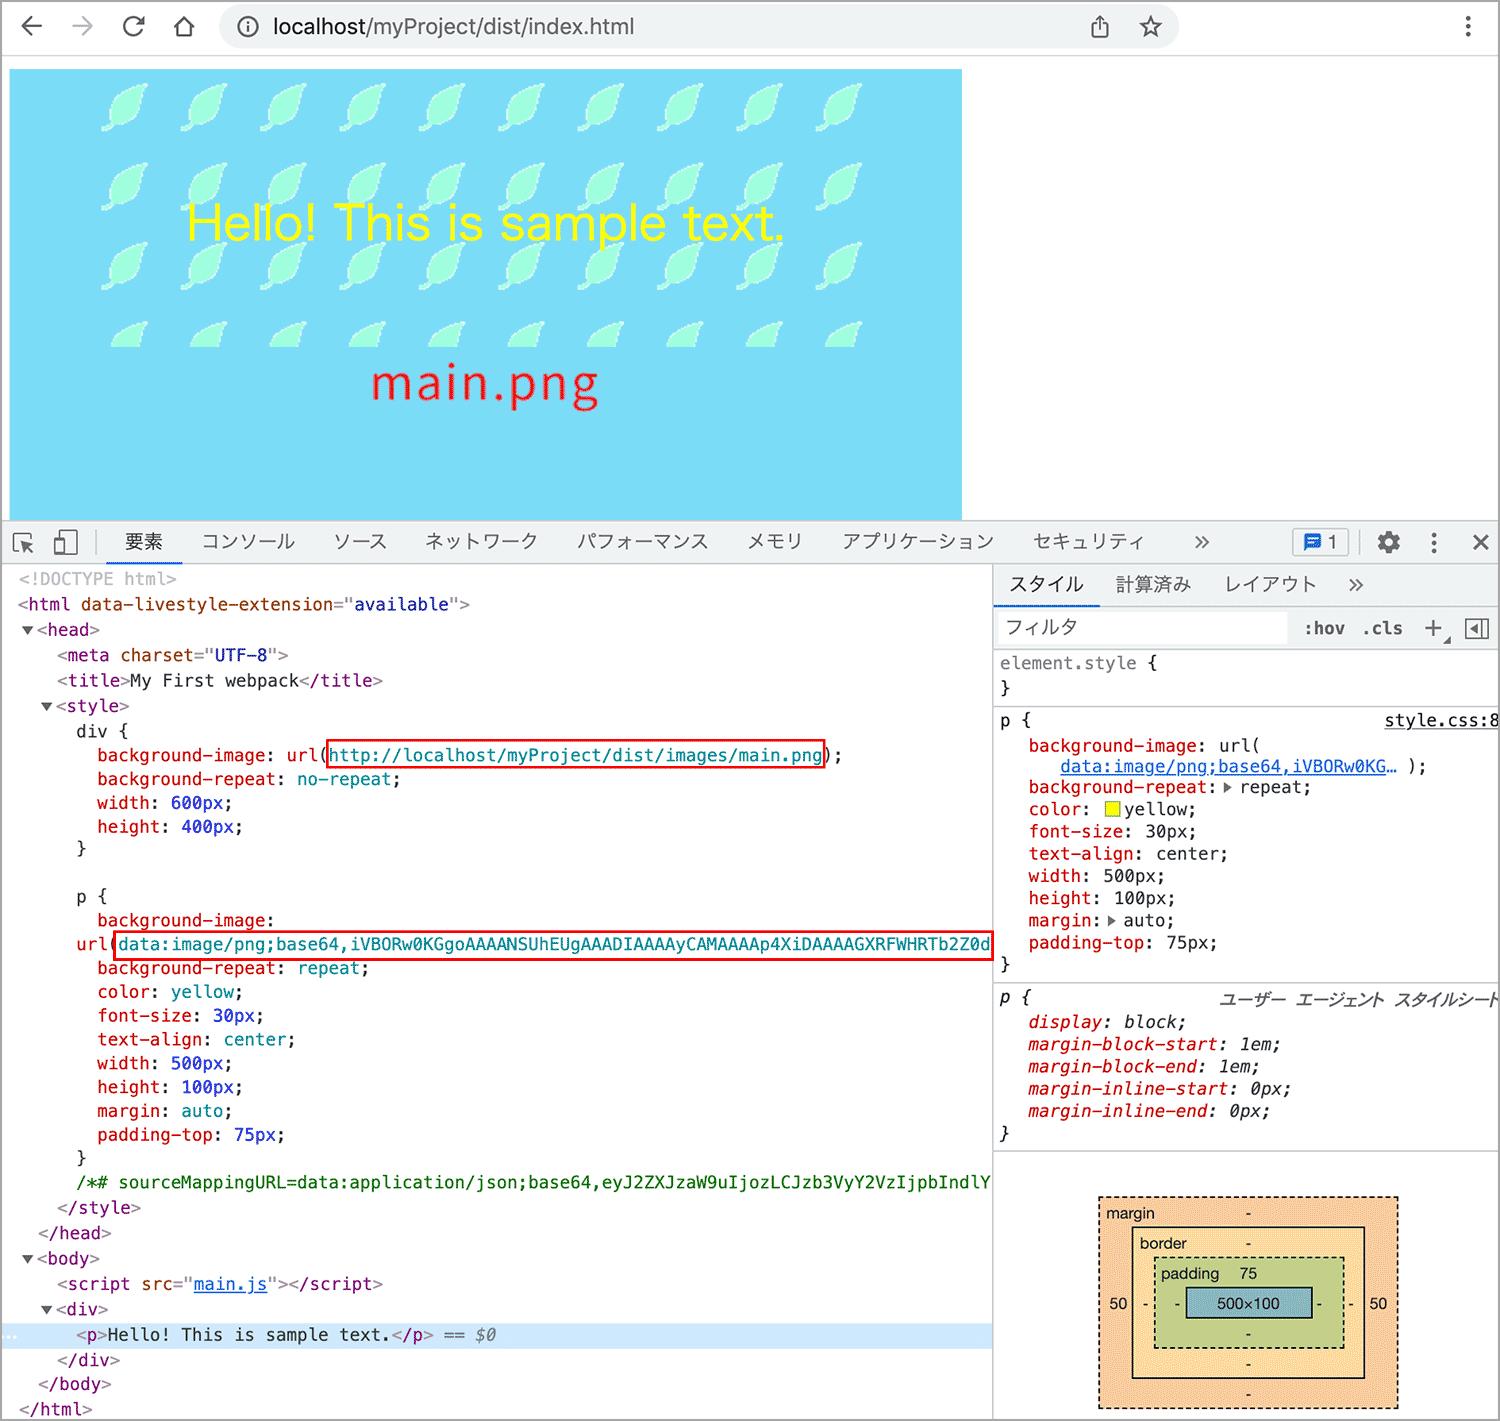
Task: Collapse the head element node
Action: pyautogui.click(x=28, y=630)
